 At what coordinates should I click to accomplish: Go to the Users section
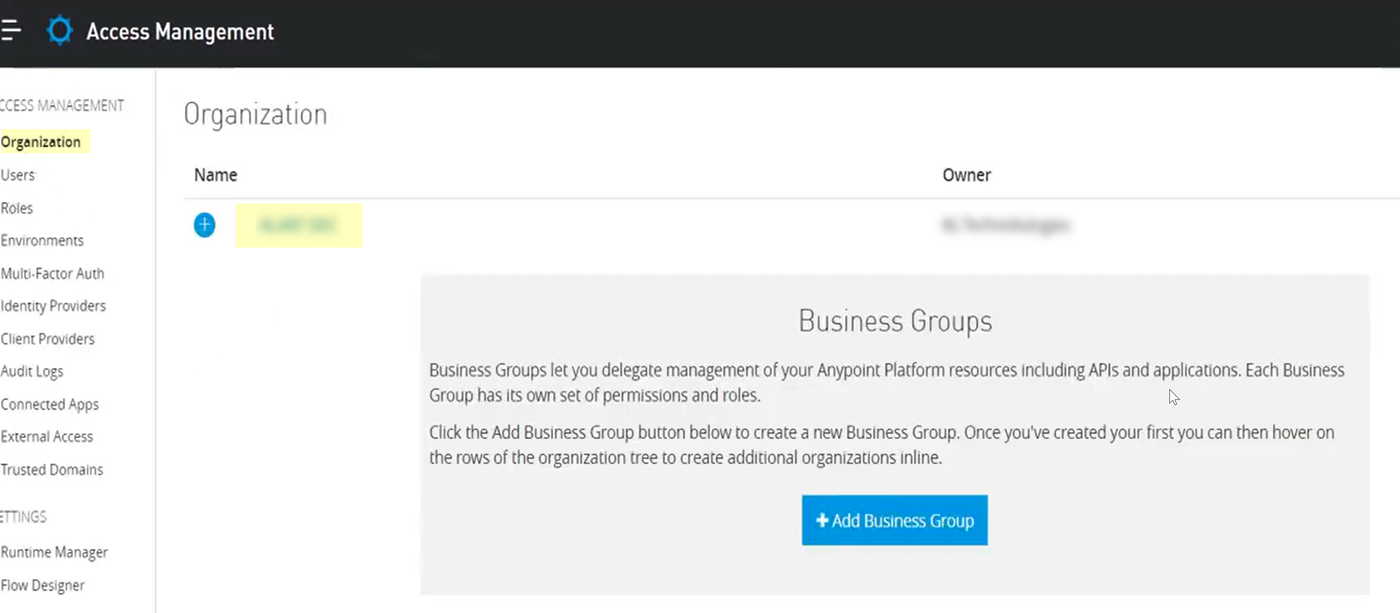pos(18,175)
